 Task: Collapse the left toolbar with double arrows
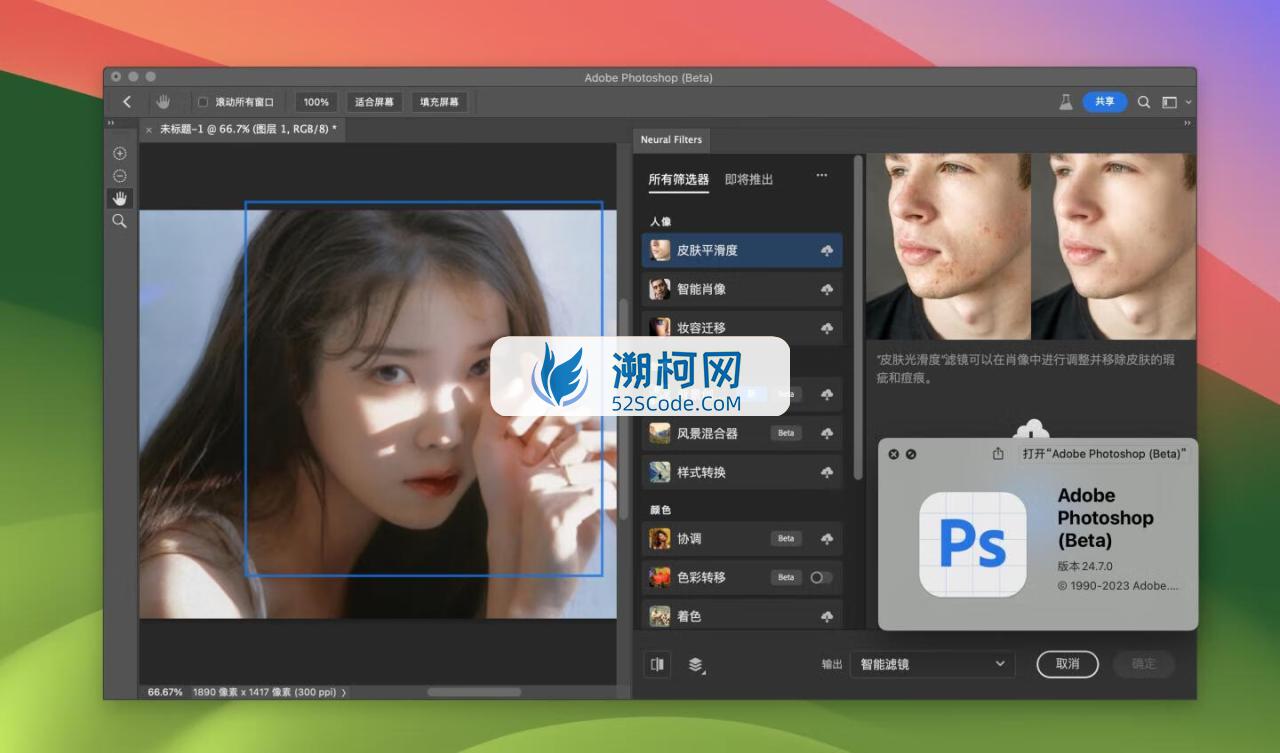click(x=111, y=123)
